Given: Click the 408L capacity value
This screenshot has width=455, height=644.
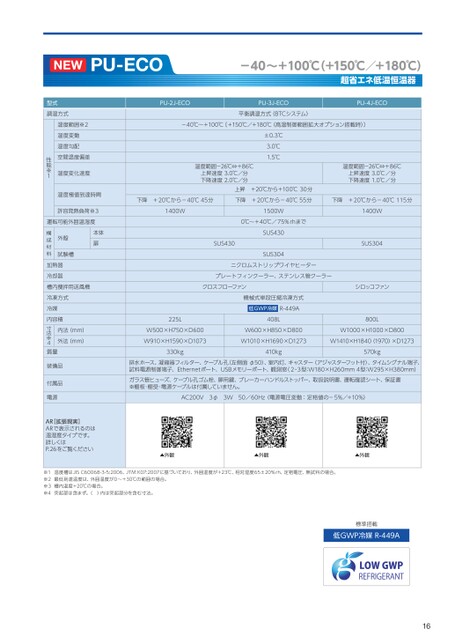Looking at the screenshot, I should 273,319.
